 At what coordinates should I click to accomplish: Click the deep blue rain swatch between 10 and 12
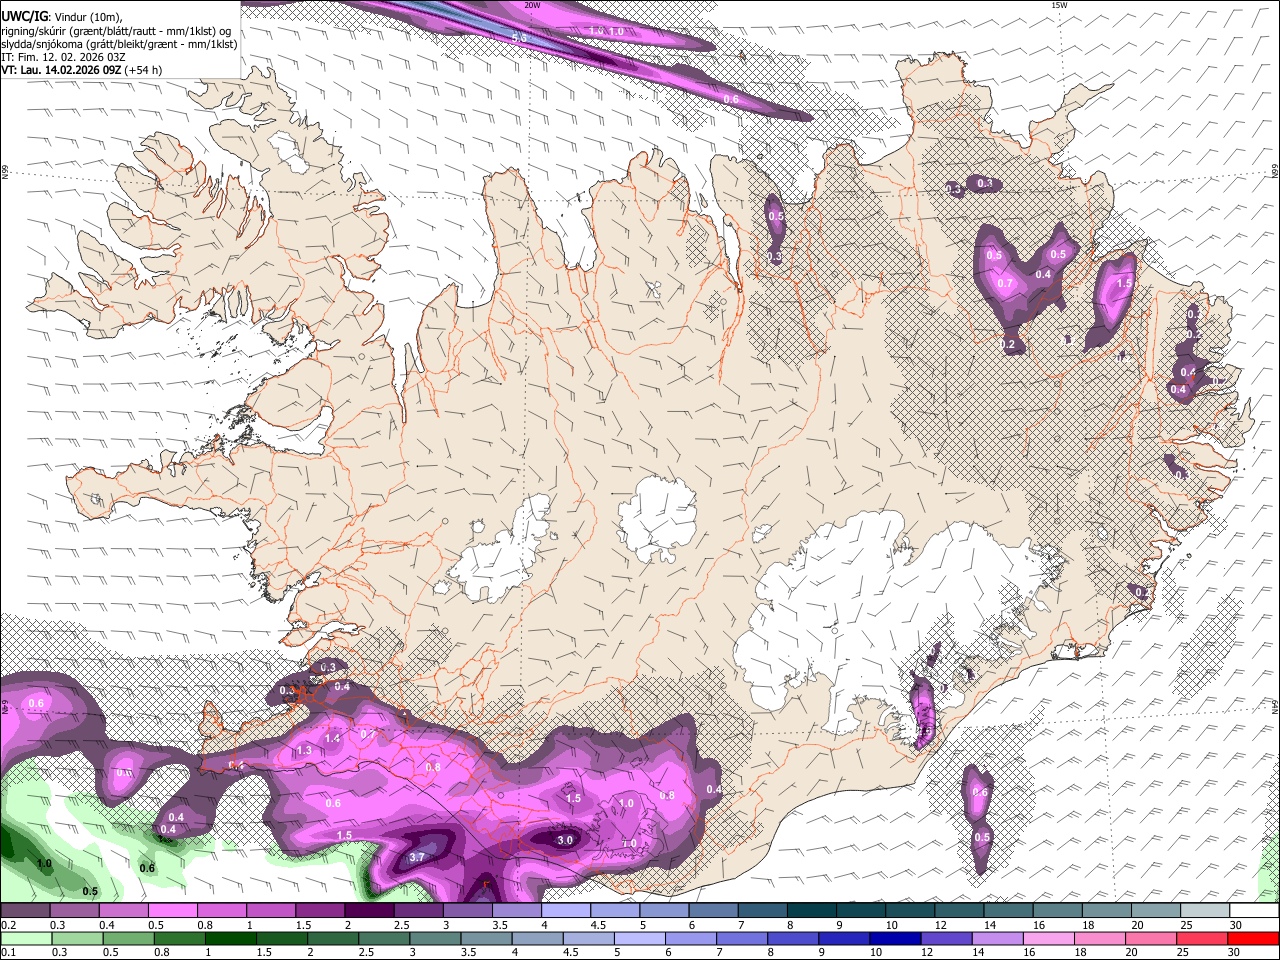point(896,938)
